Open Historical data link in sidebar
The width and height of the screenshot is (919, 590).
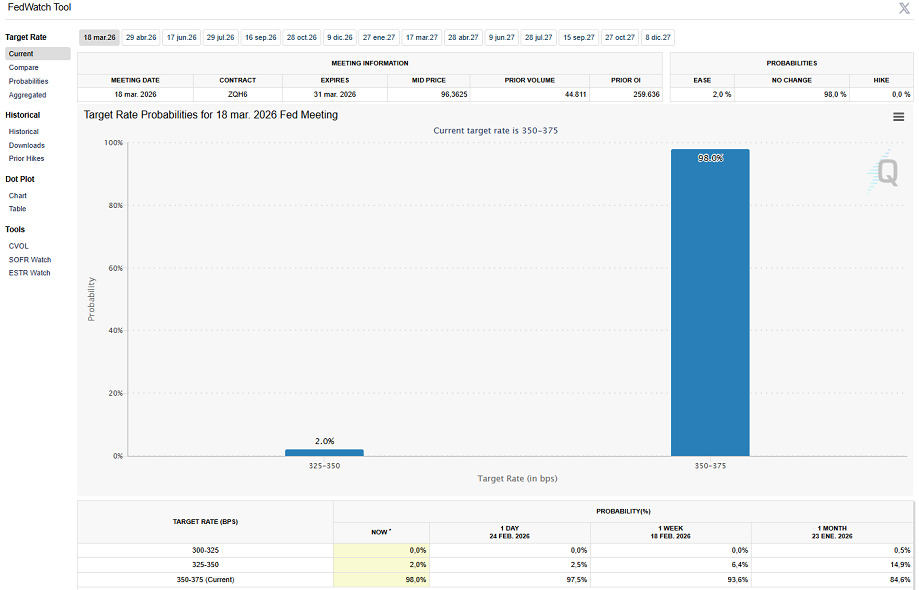tap(24, 132)
